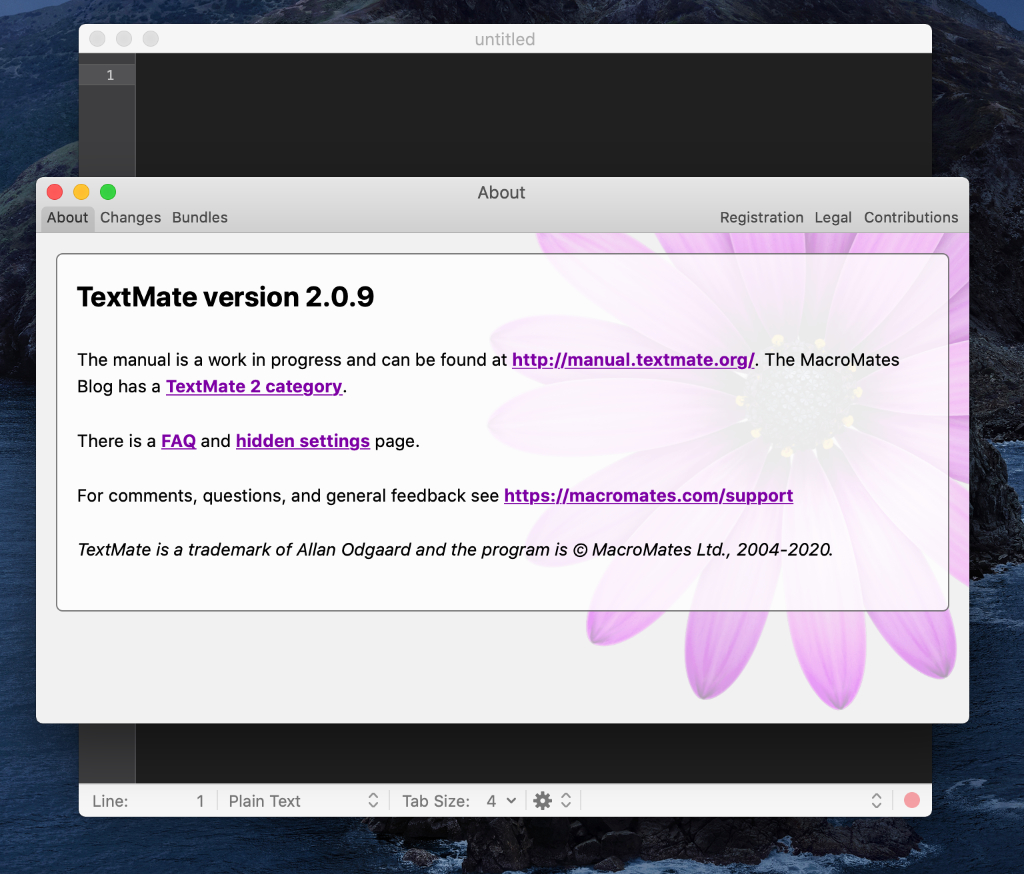The image size is (1024, 874).
Task: Show the Registration tab
Action: (x=761, y=218)
